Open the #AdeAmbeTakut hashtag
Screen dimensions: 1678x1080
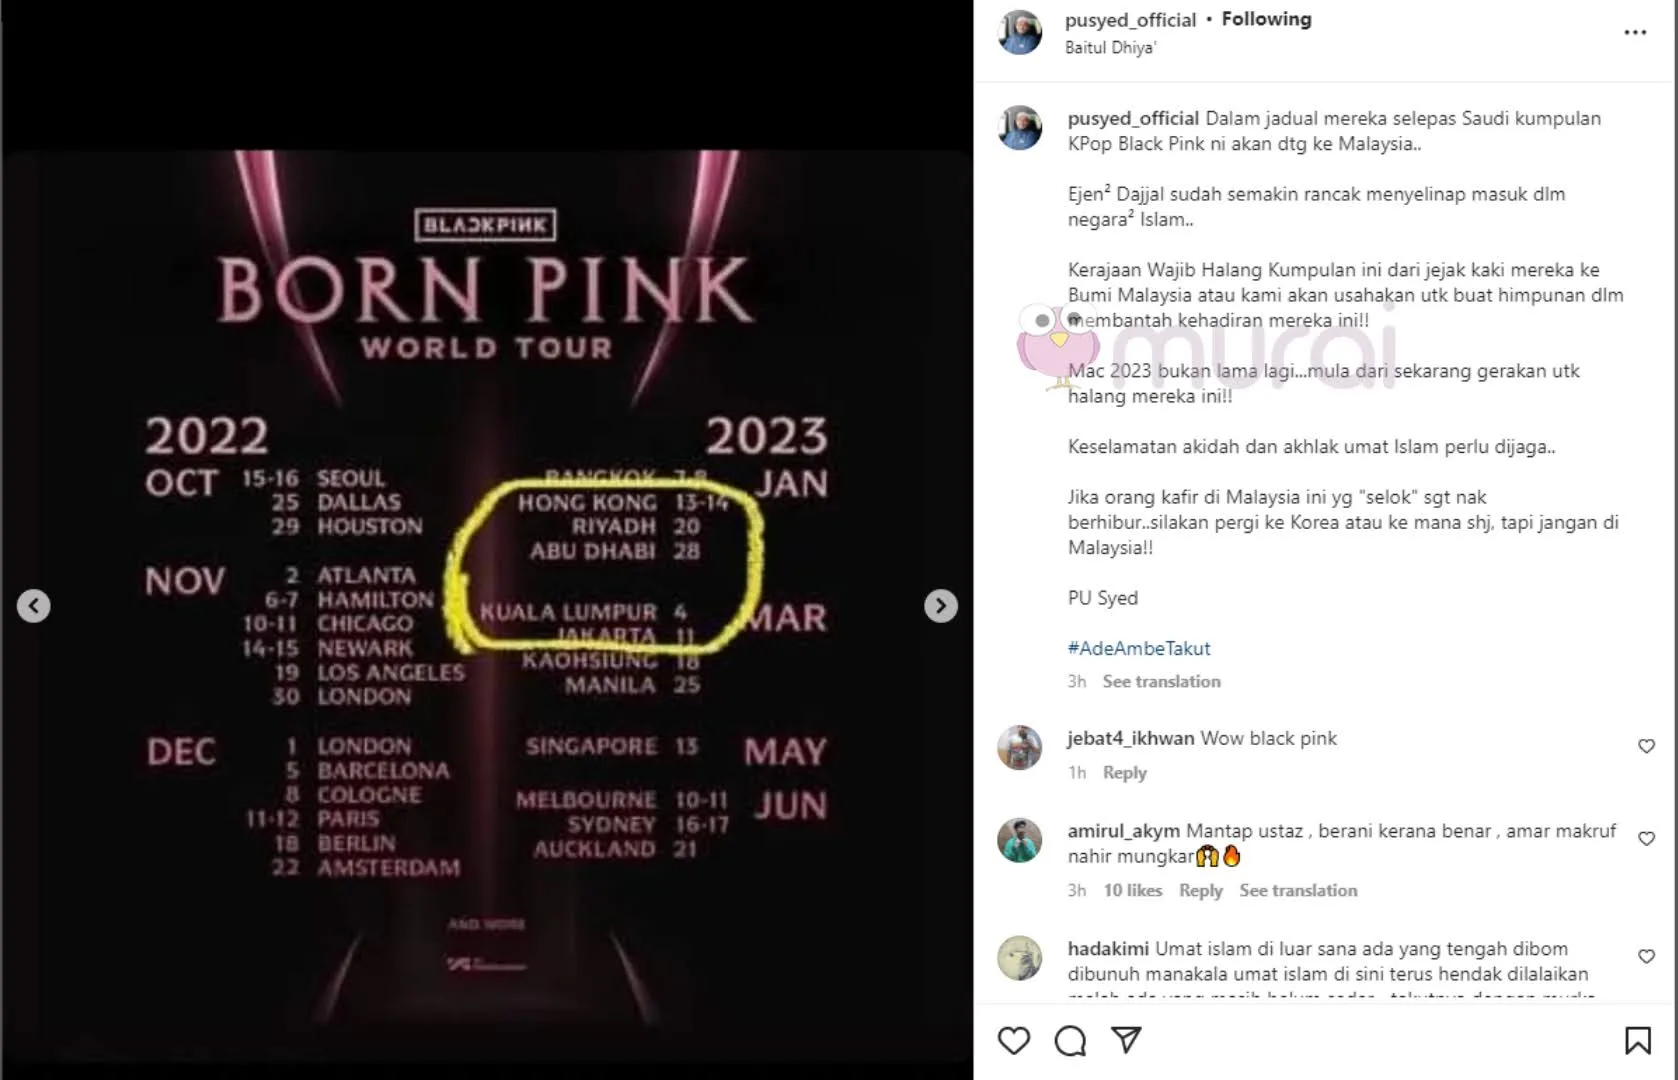(1139, 648)
